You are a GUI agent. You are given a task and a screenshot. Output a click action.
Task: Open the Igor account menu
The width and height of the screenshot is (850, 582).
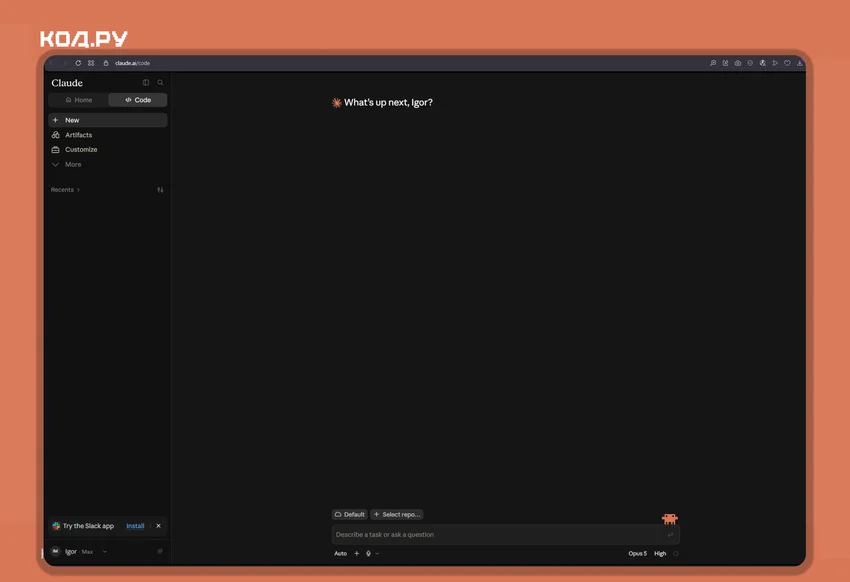79,551
